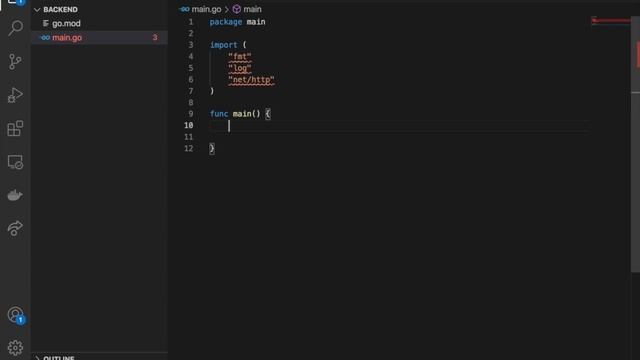
Task: Open the Run and Debug view
Action: [15, 95]
